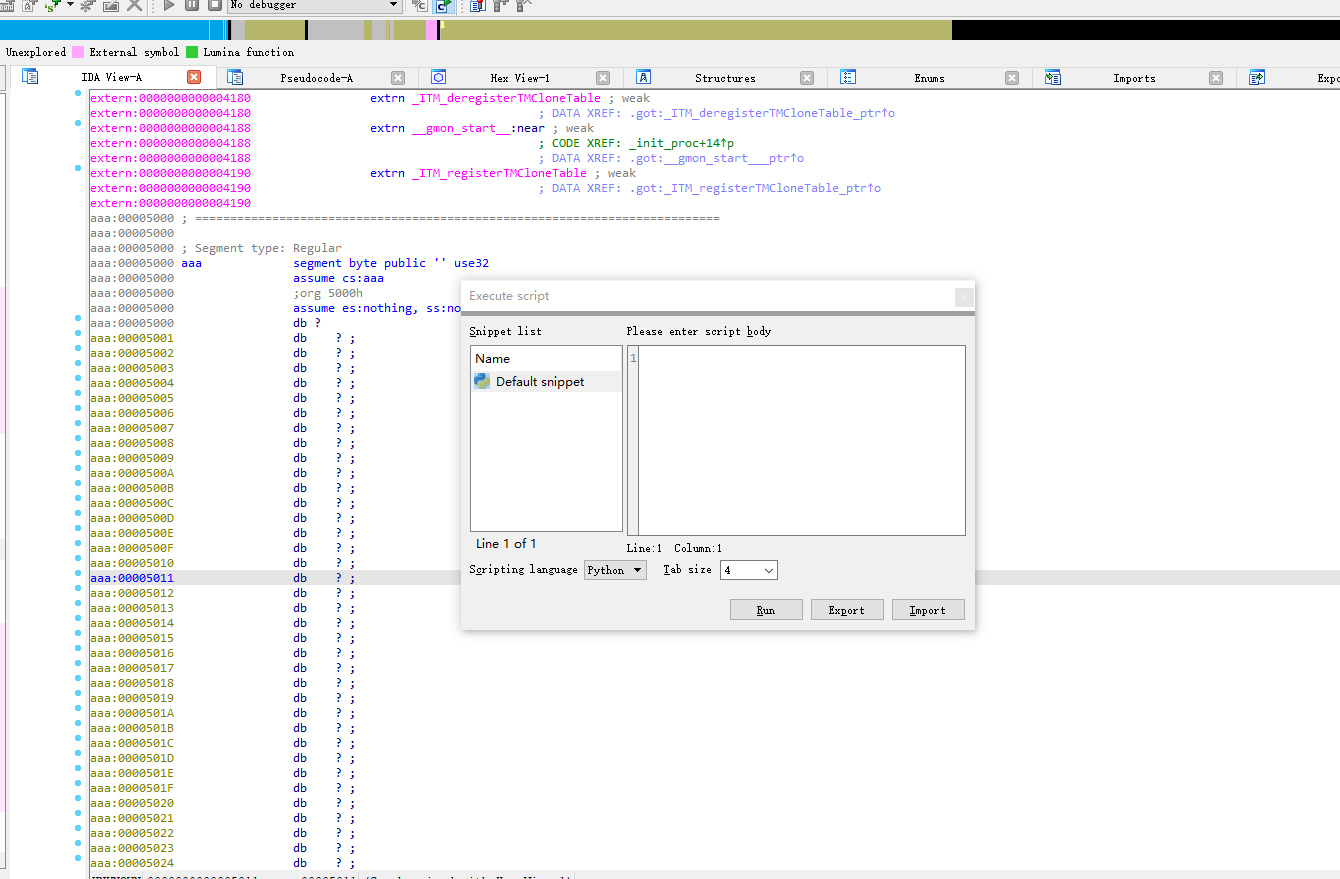Open the Tab size dropdown

pos(748,569)
